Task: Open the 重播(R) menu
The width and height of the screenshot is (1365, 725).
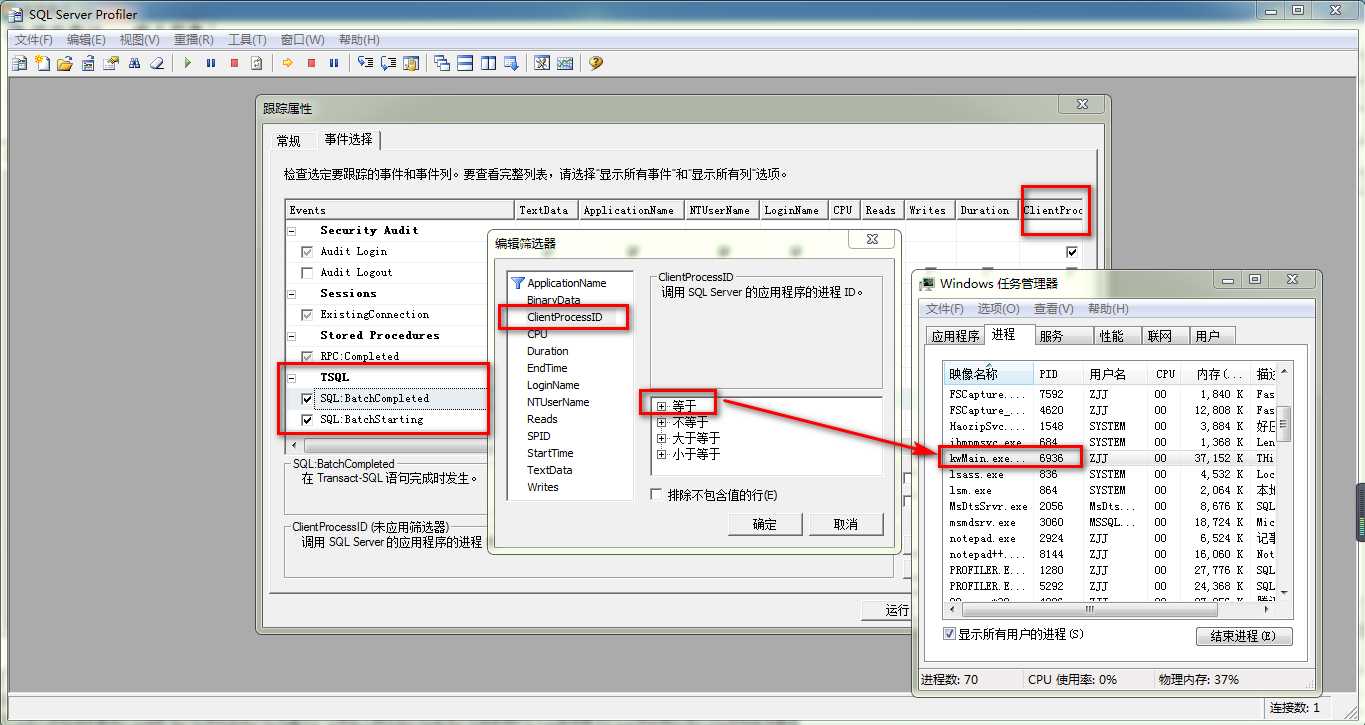Action: pos(194,40)
